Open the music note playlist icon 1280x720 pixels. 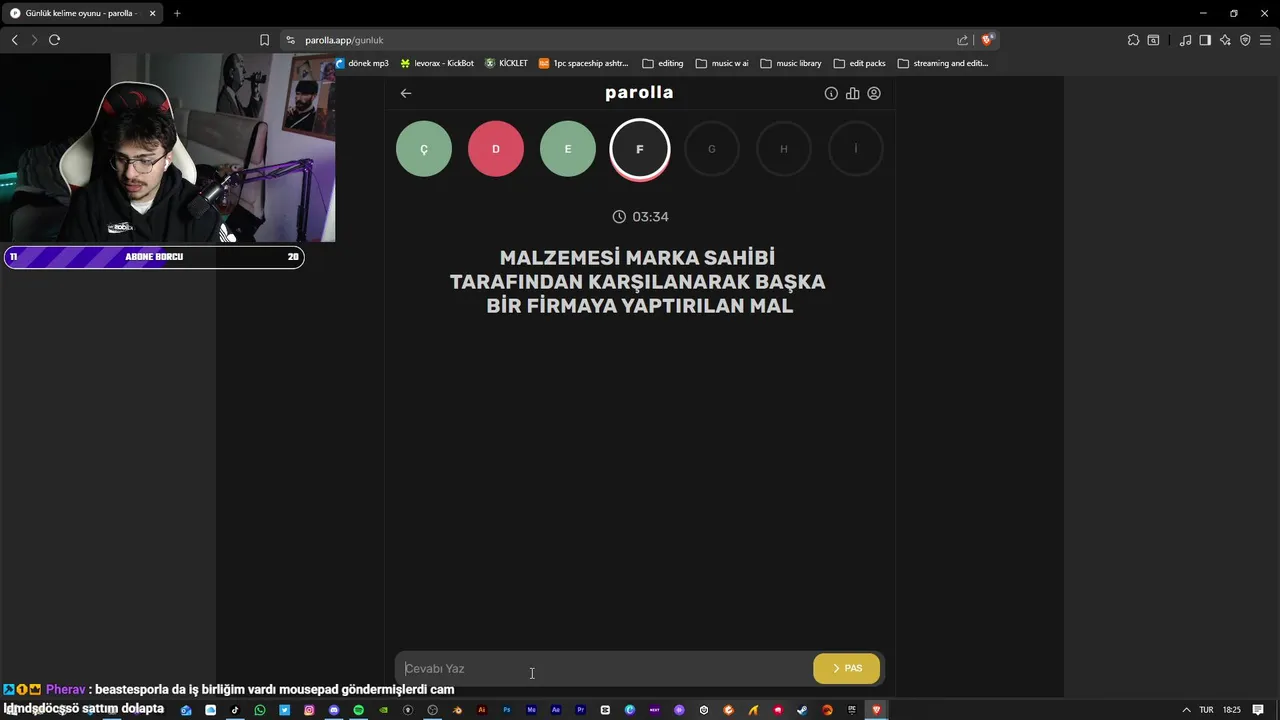pos(1185,40)
